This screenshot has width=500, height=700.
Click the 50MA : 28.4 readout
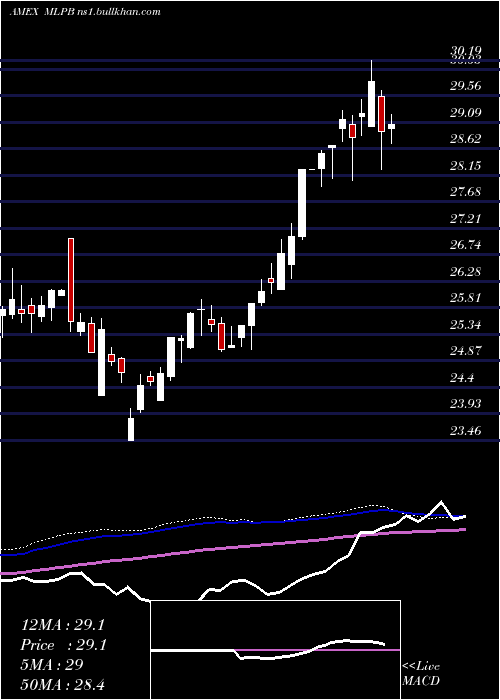63,684
